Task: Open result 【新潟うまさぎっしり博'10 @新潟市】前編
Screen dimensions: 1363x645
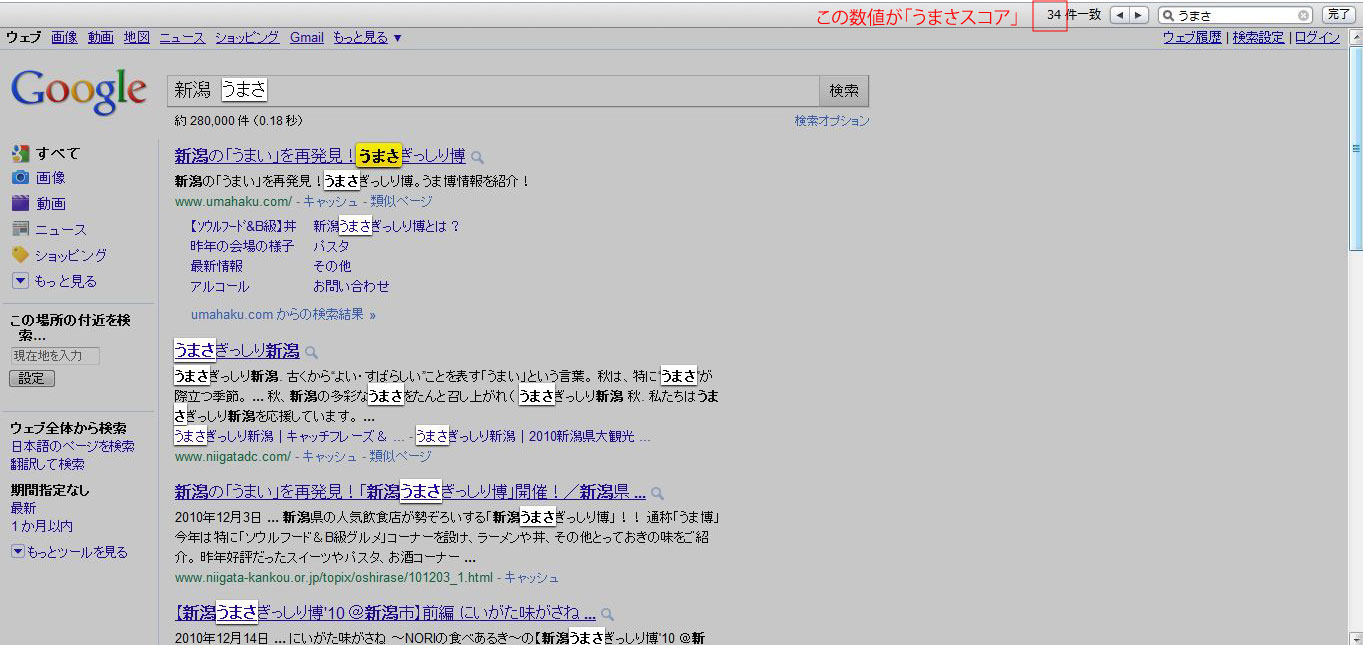Action: click(385, 613)
